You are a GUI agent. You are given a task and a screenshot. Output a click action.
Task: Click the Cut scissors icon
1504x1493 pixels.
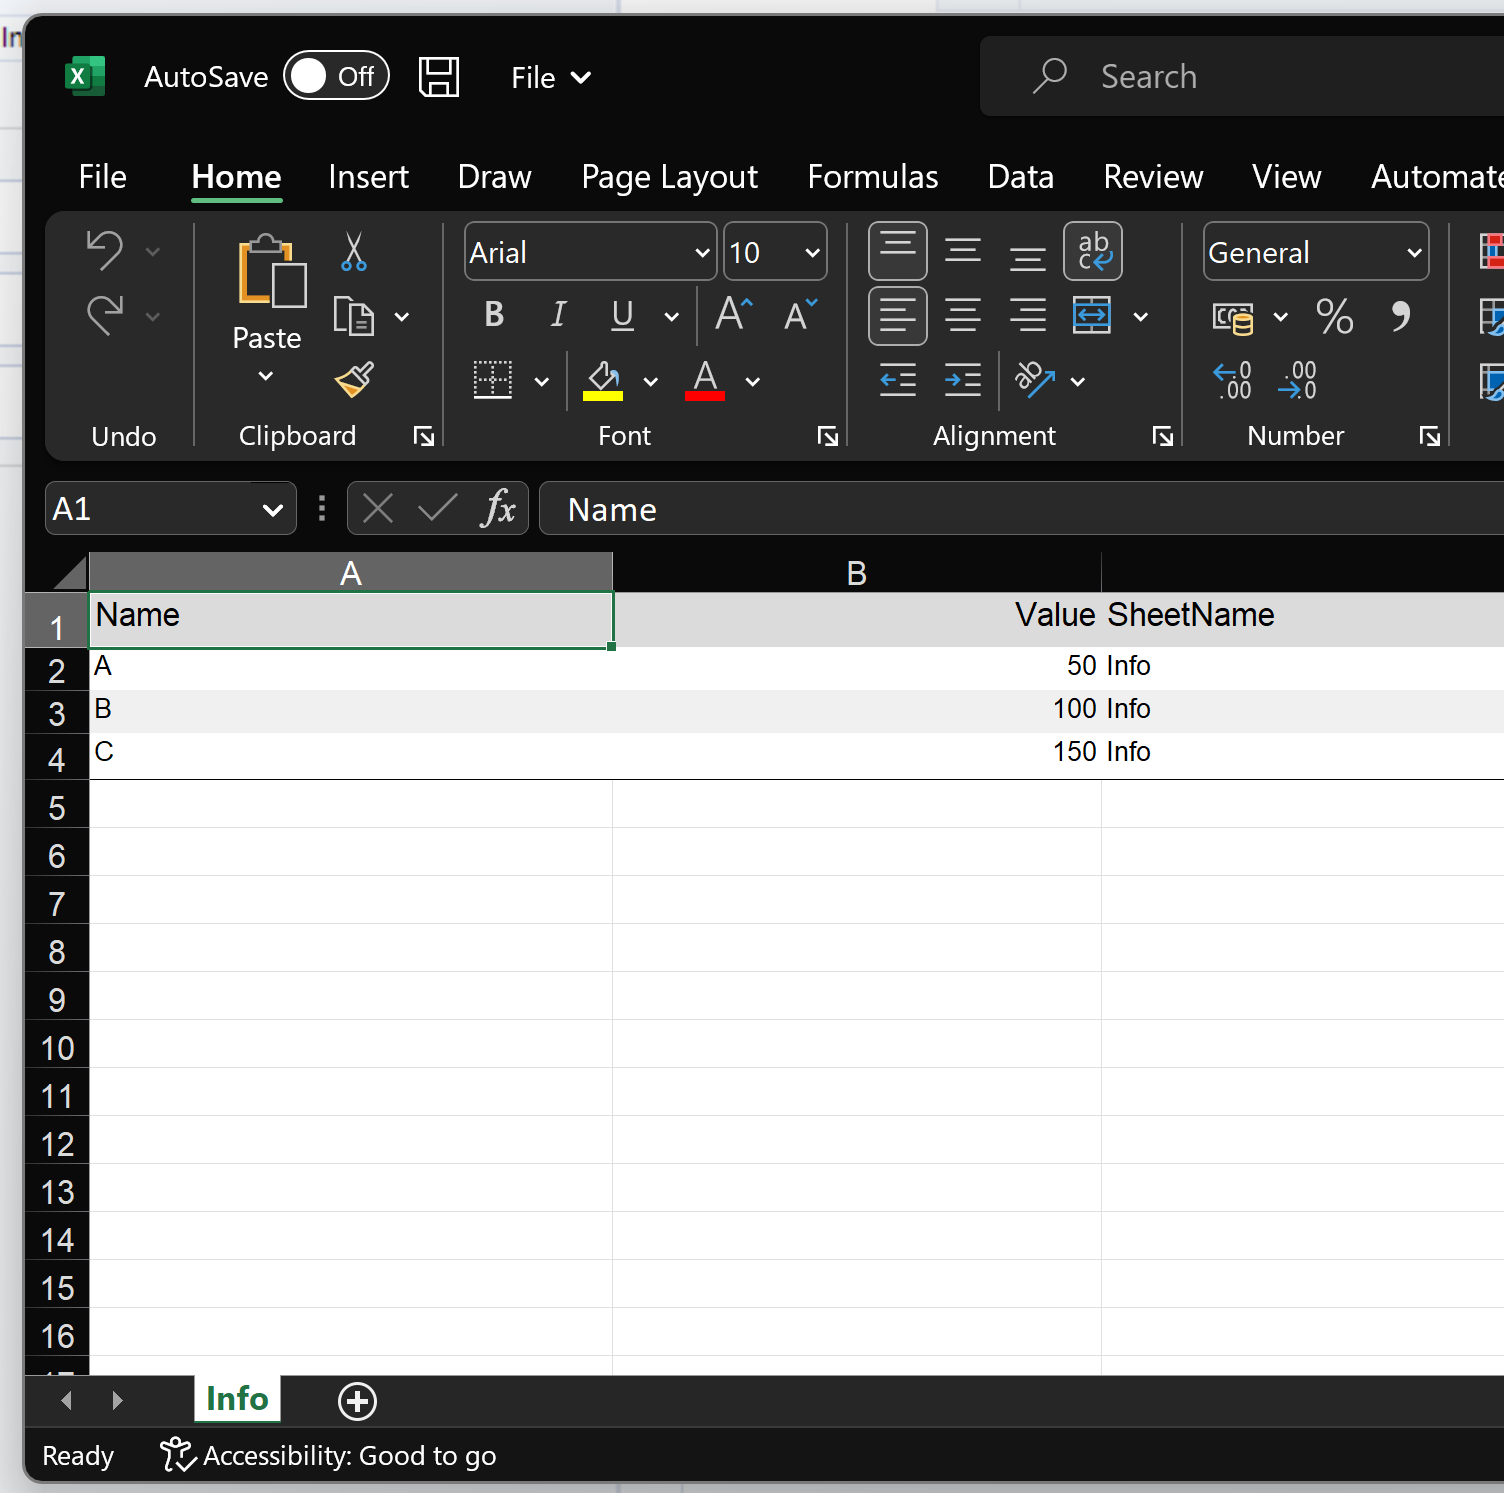[353, 252]
